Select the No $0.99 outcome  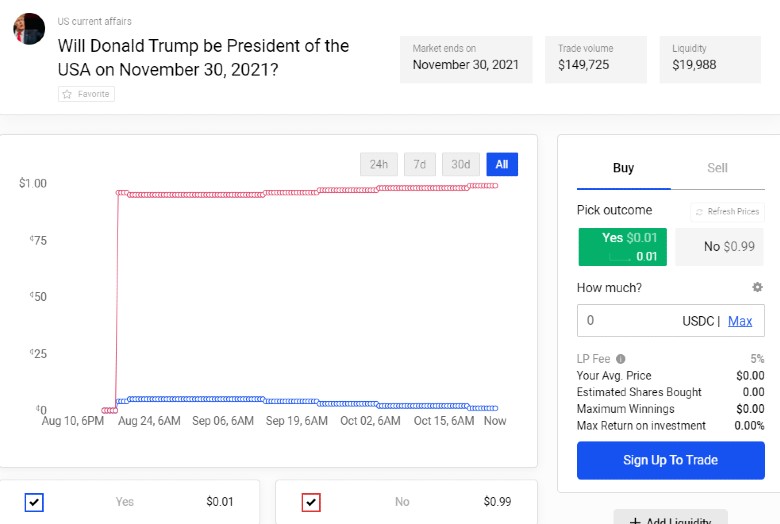pos(719,247)
